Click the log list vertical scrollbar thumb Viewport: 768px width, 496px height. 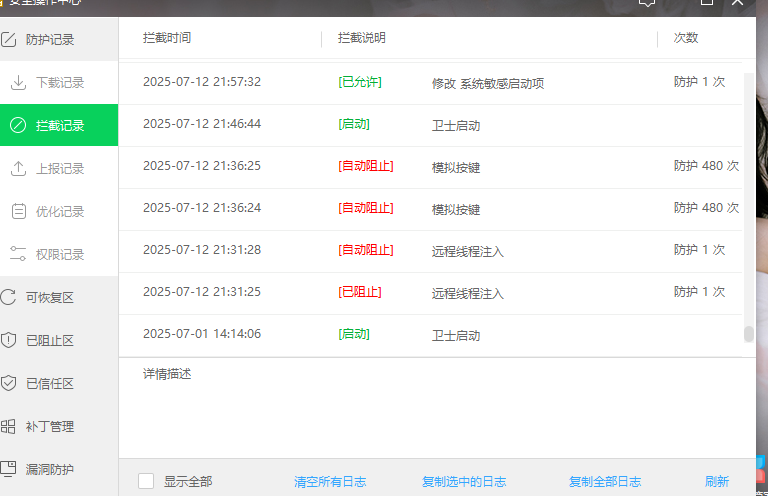click(749, 334)
